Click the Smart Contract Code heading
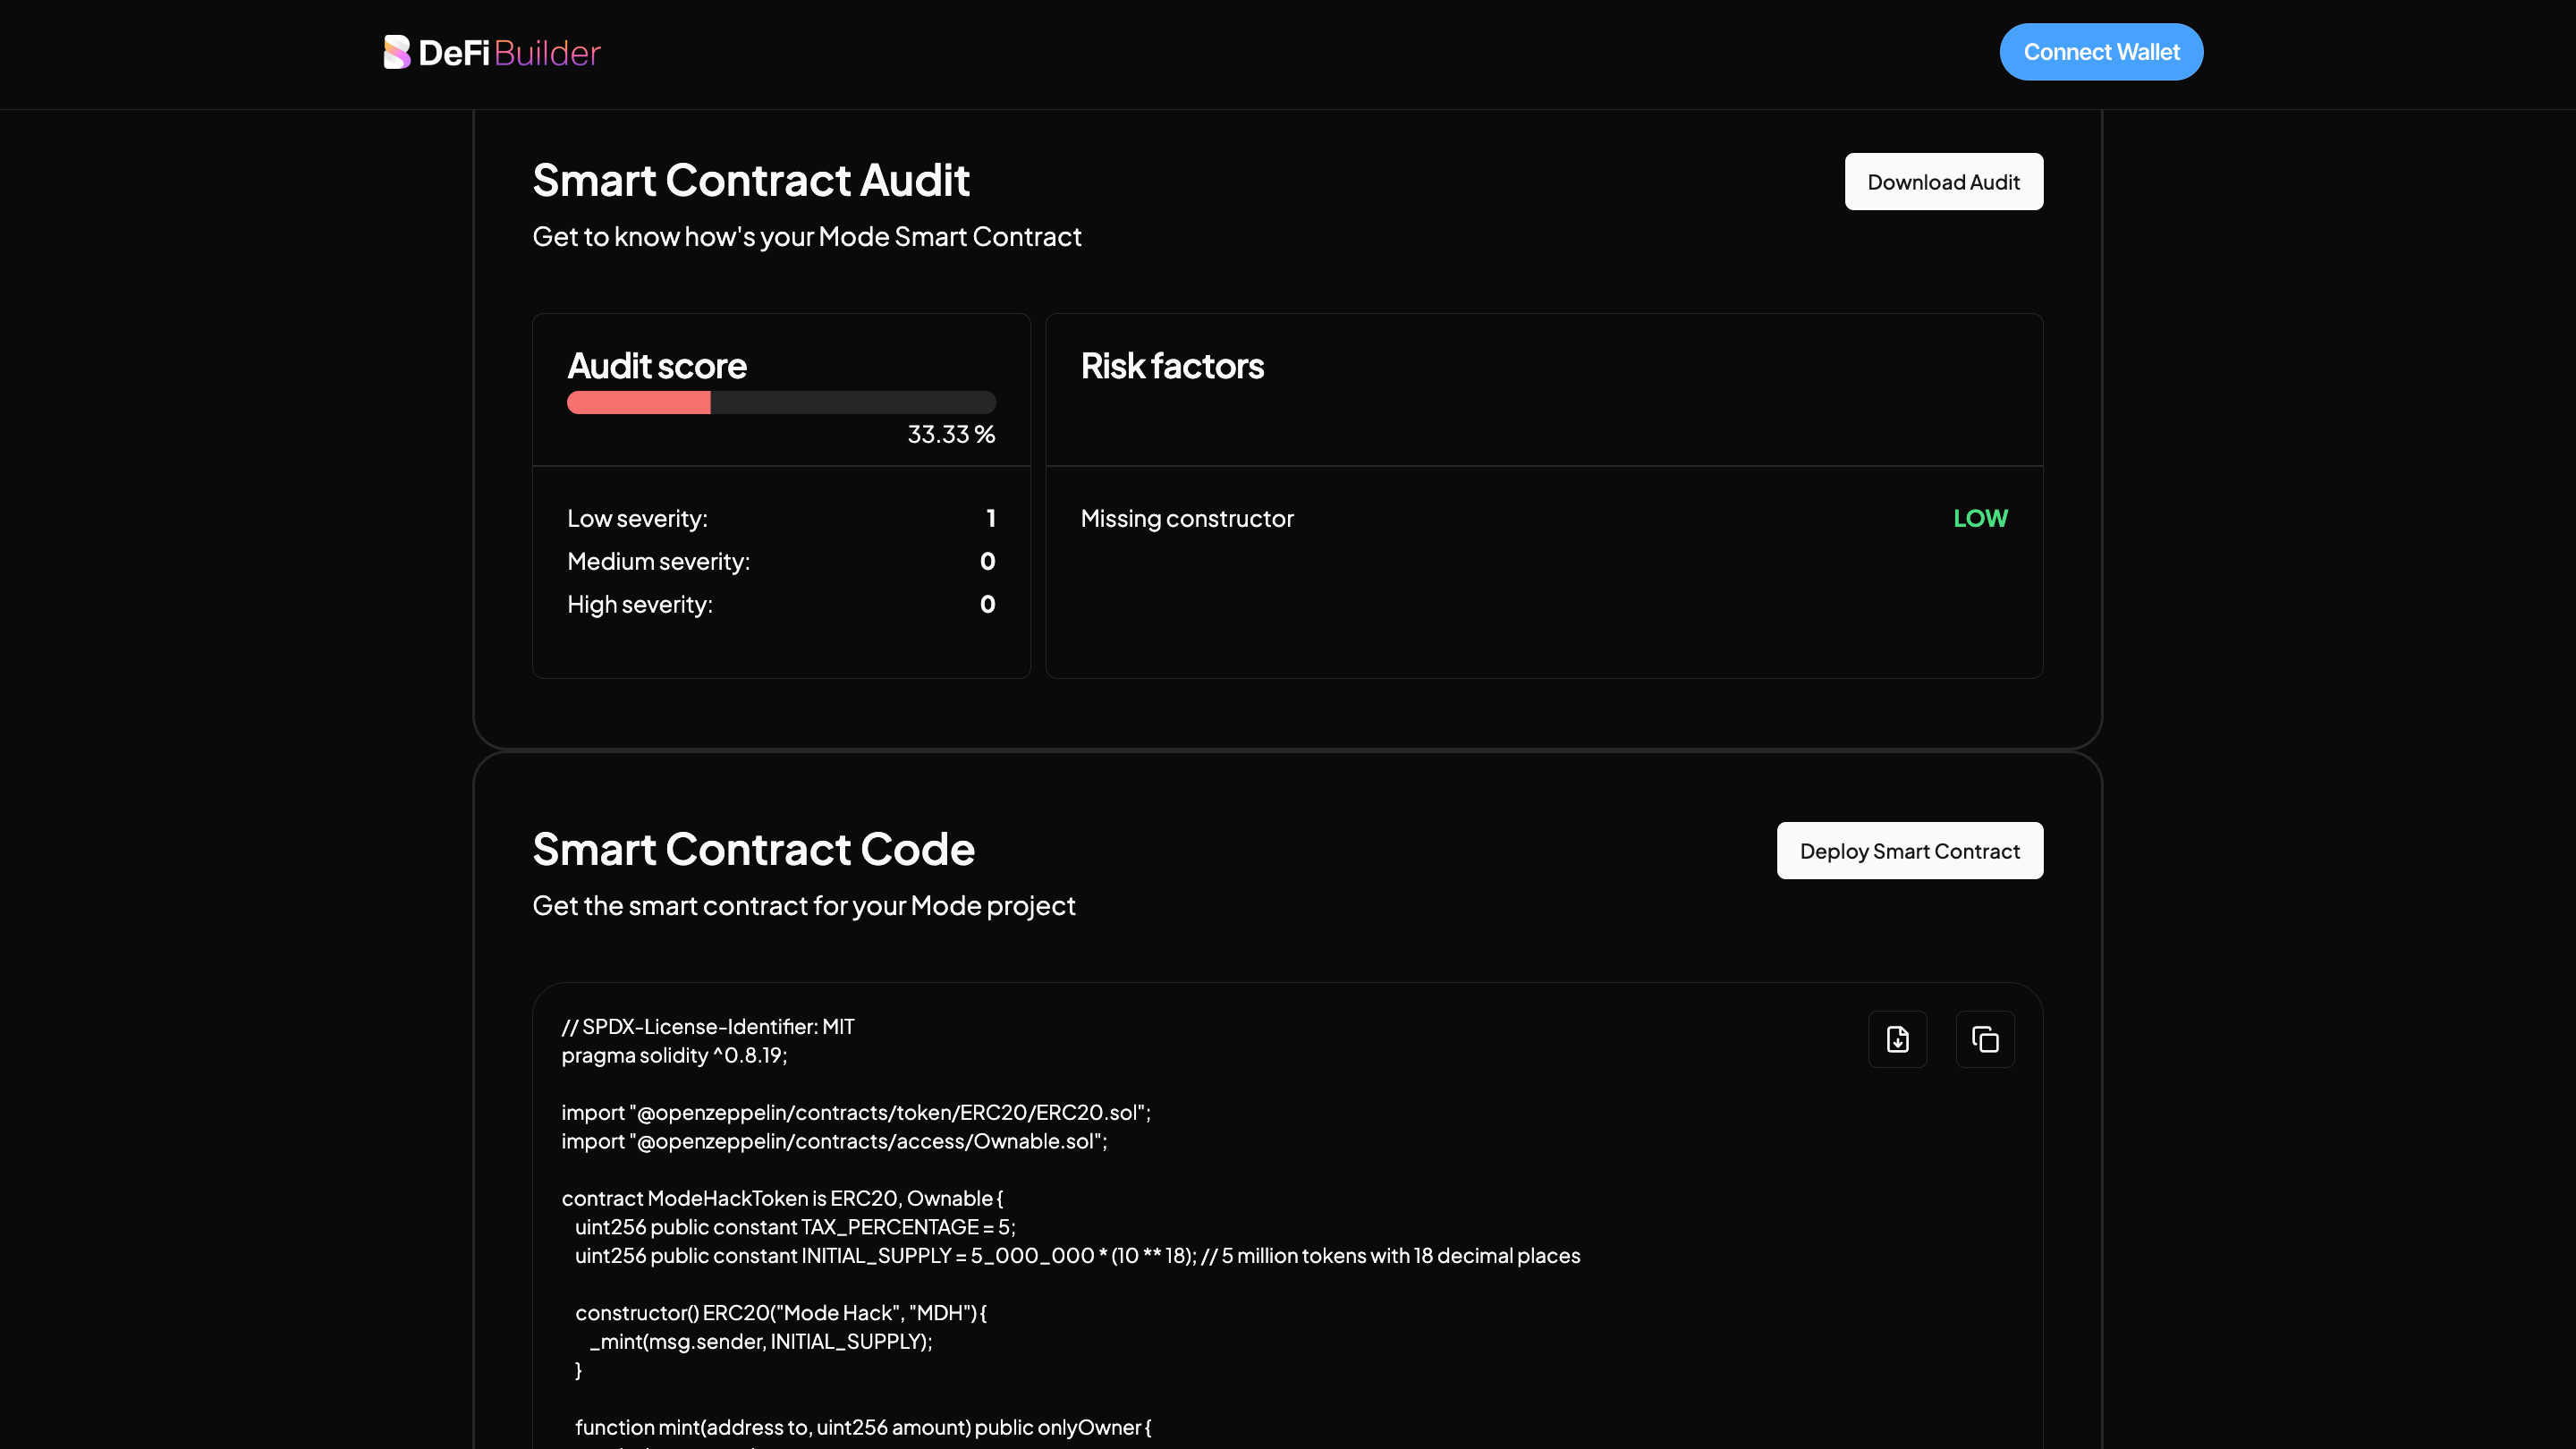The height and width of the screenshot is (1449, 2576). pos(753,849)
